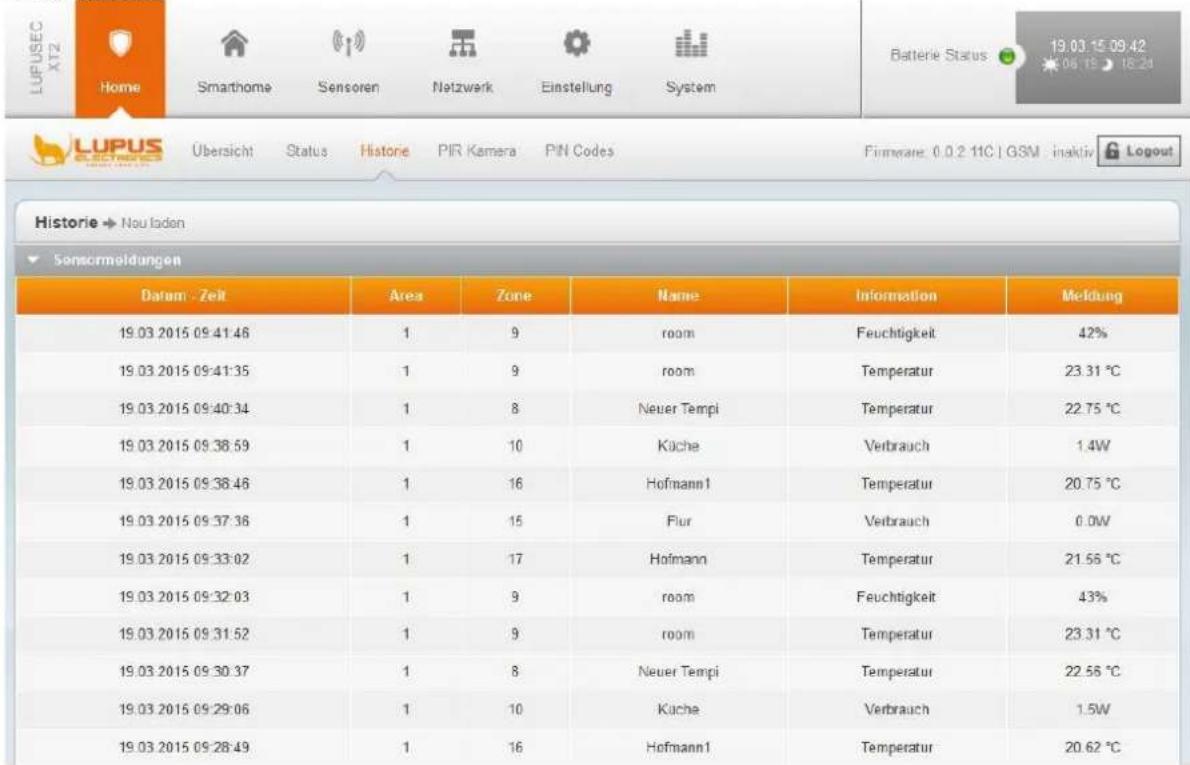Click the 1.5W Verbrauch value
1190x765 pixels.
(1092, 710)
